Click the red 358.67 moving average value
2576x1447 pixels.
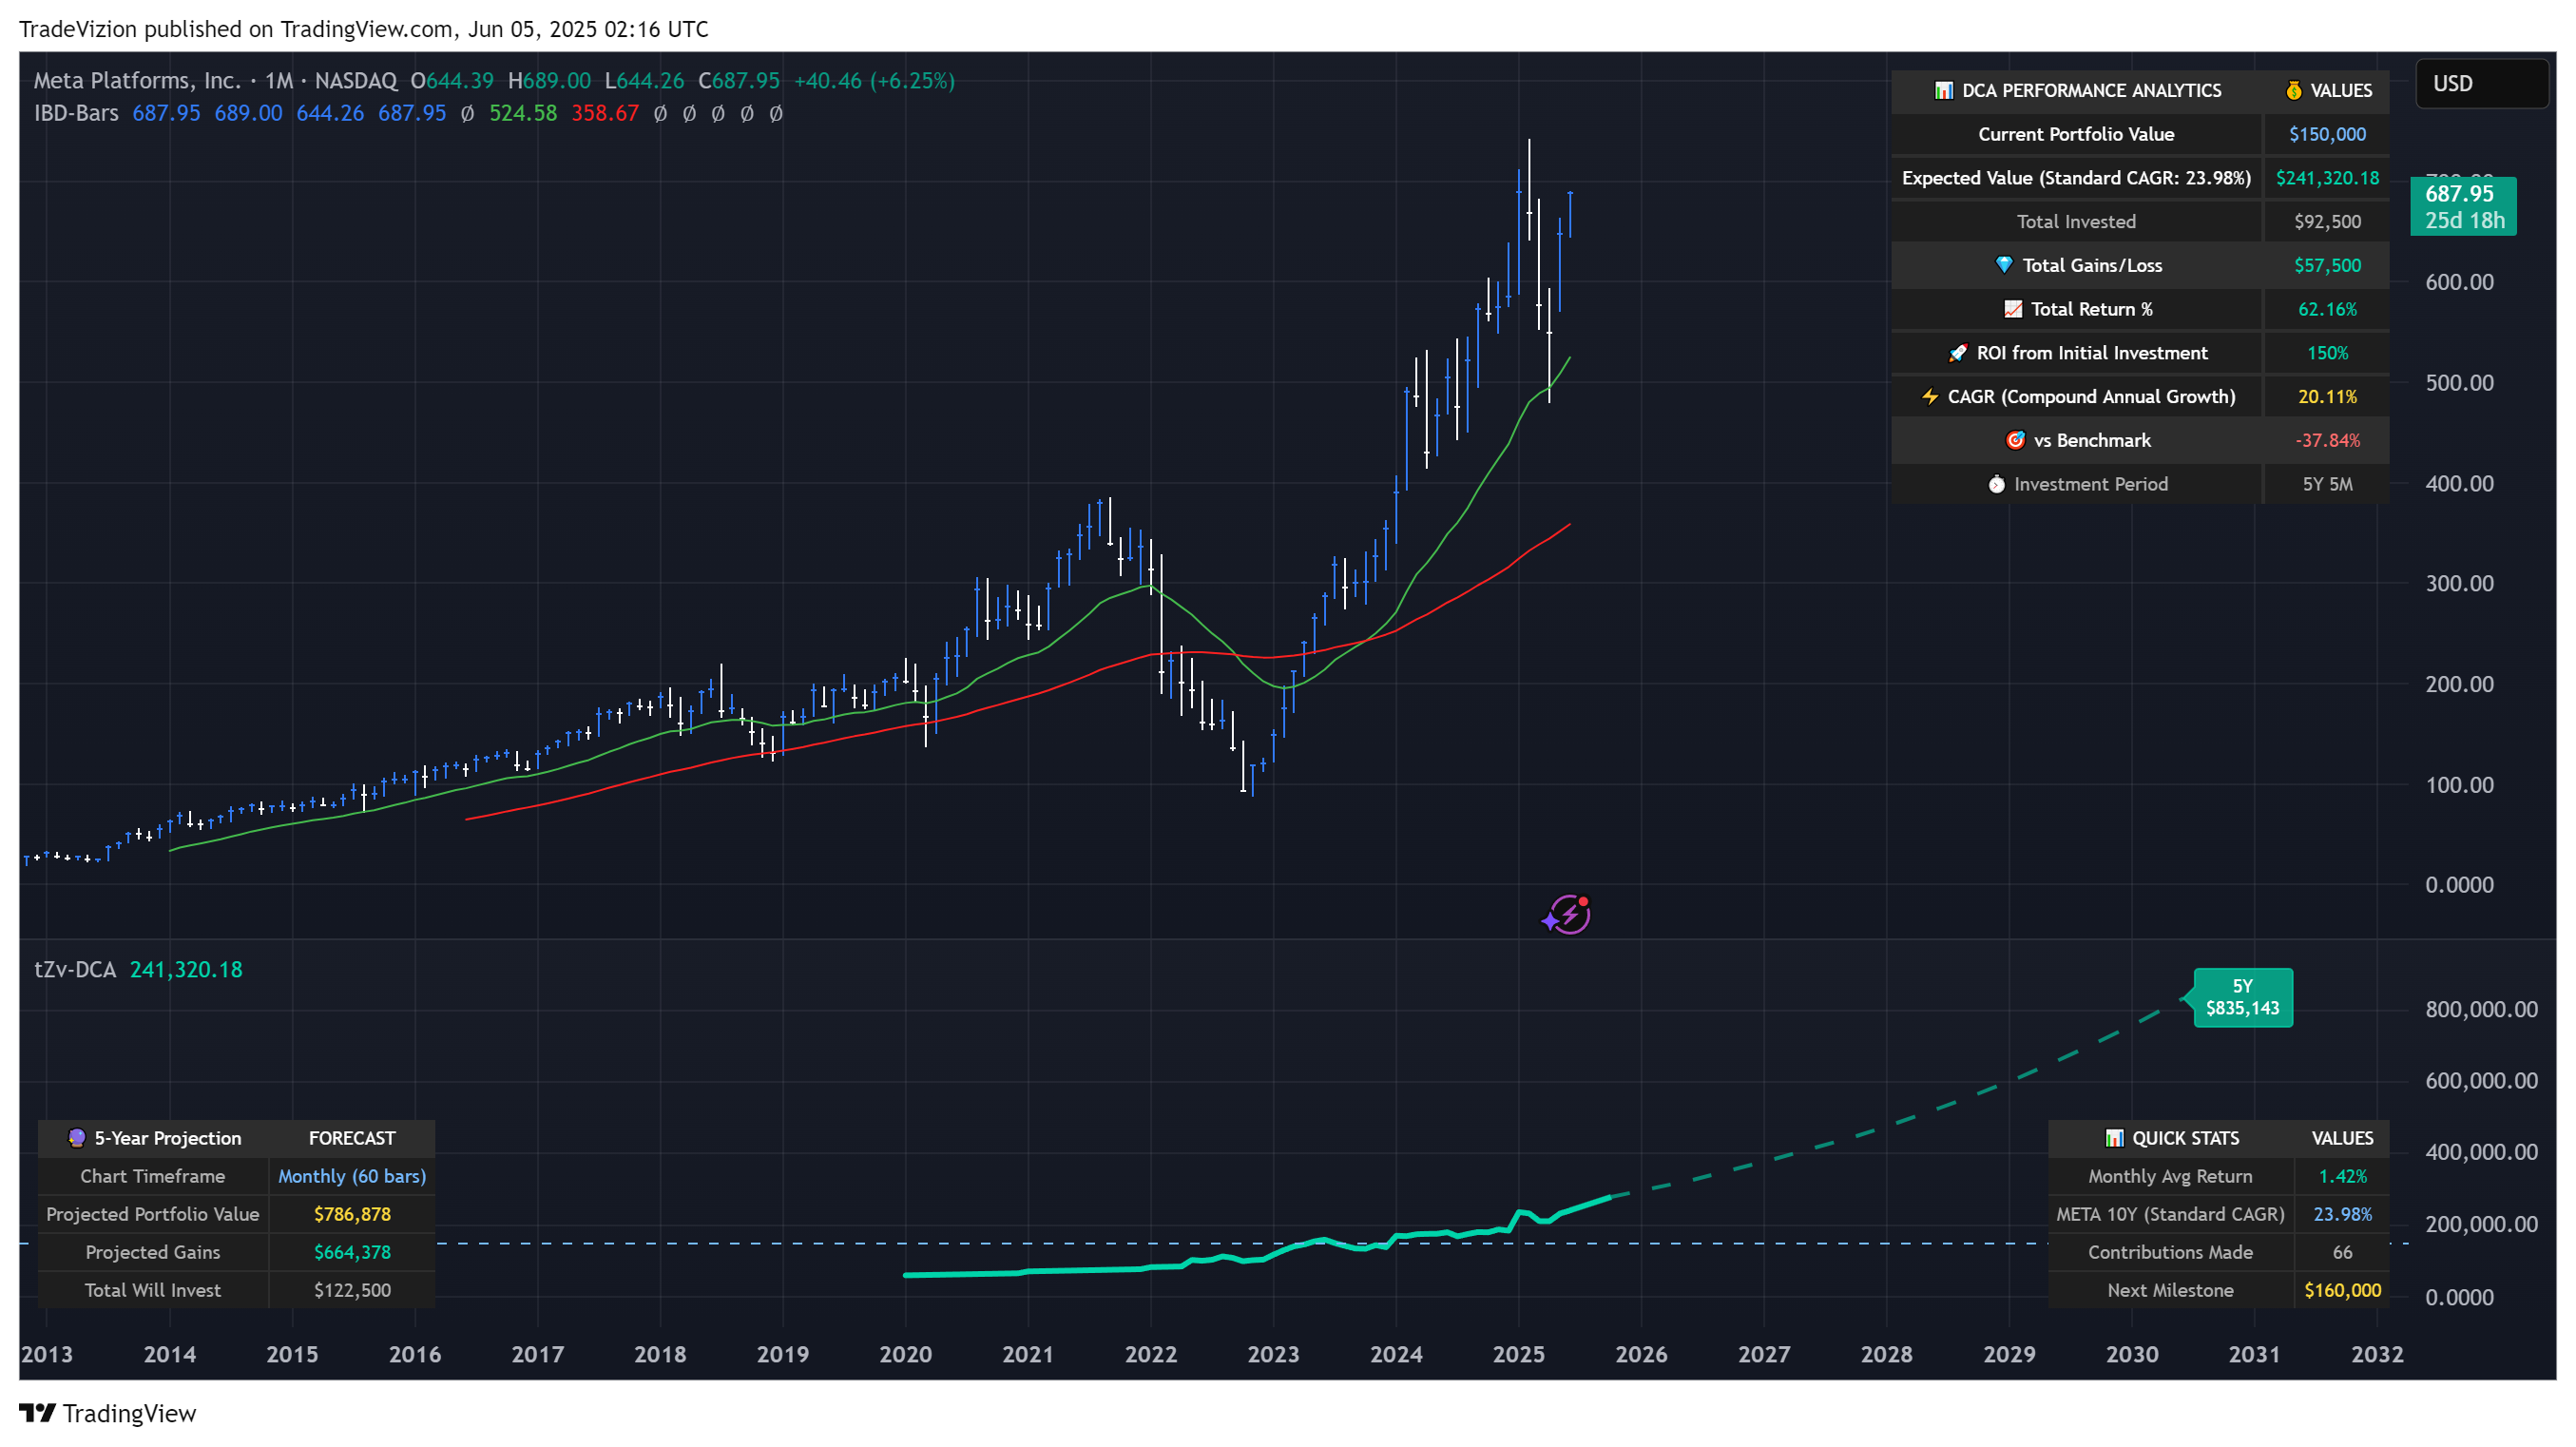click(x=604, y=113)
